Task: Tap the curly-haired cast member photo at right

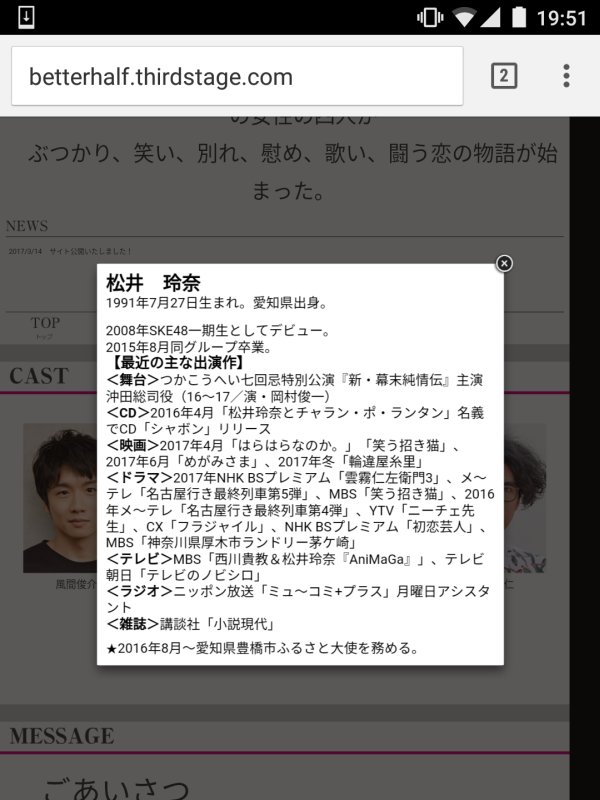Action: point(524,498)
